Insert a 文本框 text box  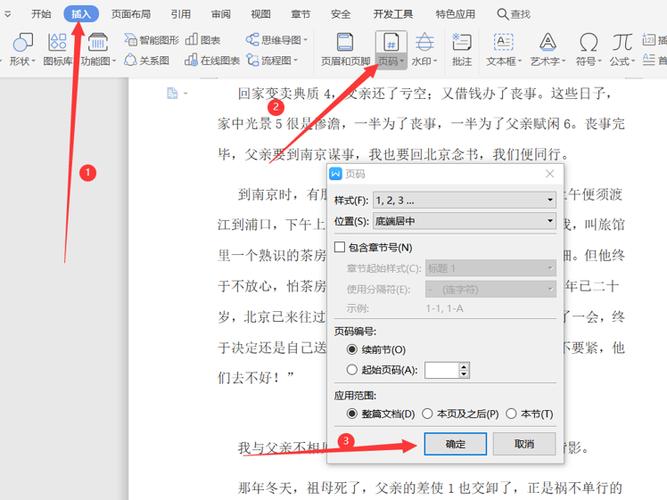click(504, 49)
